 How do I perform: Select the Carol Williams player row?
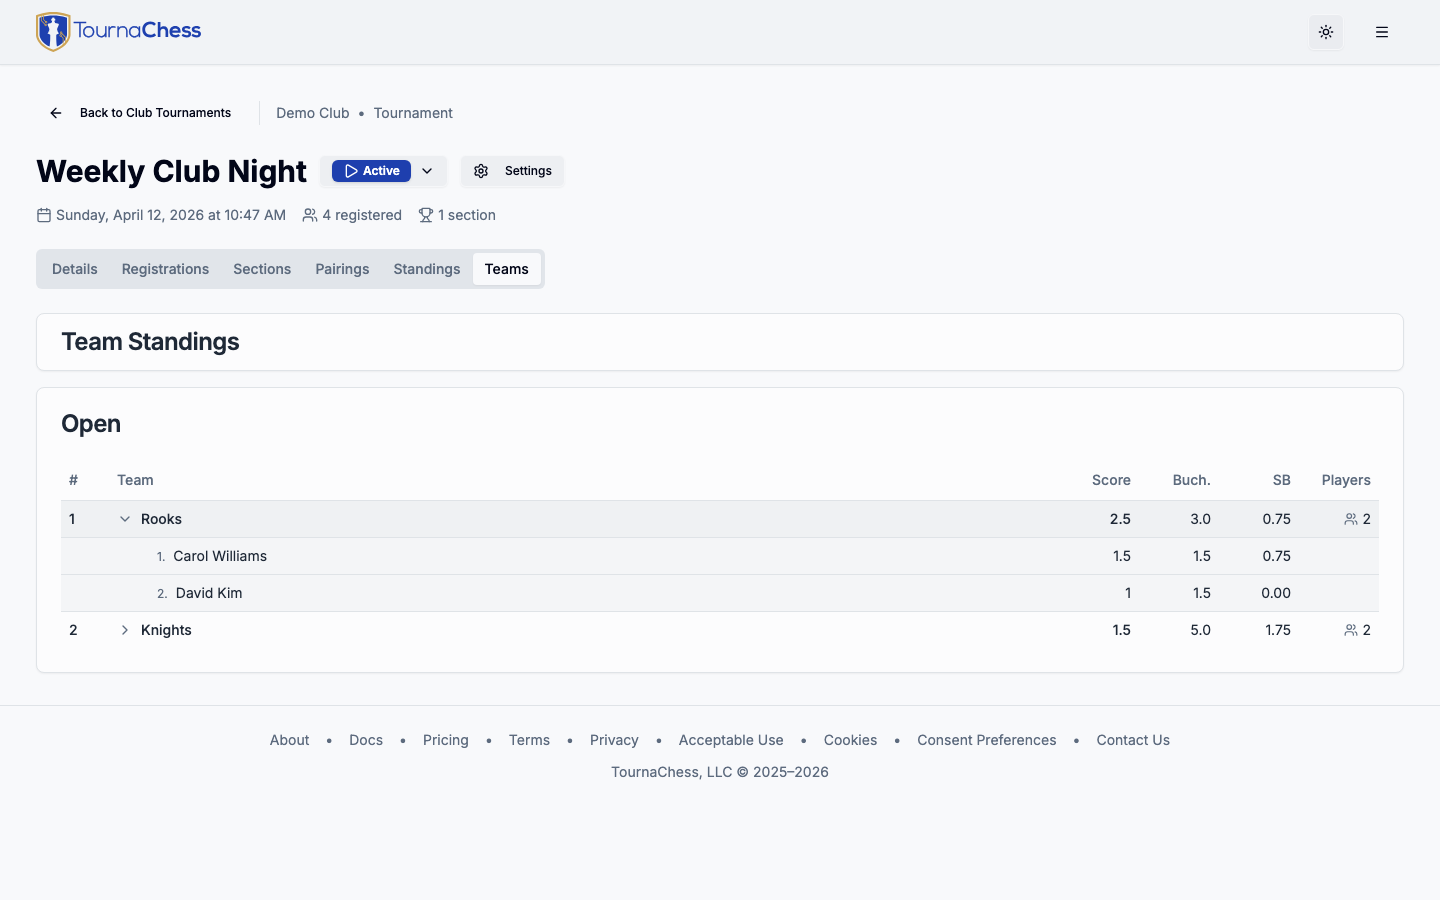[220, 556]
